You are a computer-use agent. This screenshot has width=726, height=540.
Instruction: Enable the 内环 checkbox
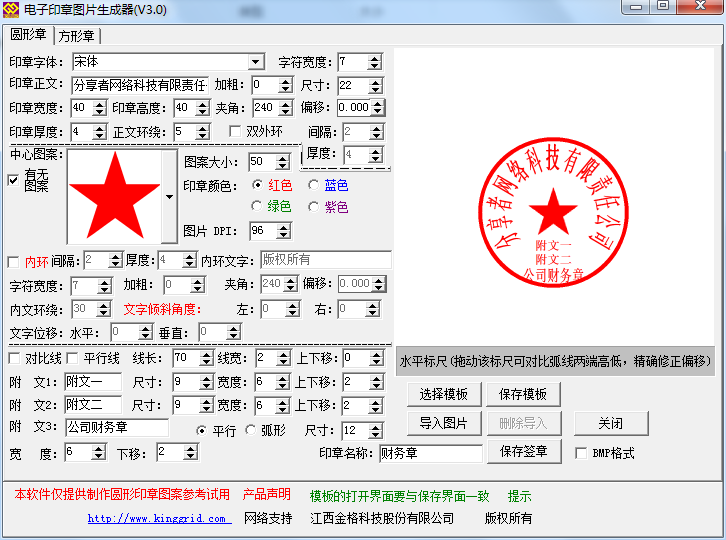(x=13, y=261)
